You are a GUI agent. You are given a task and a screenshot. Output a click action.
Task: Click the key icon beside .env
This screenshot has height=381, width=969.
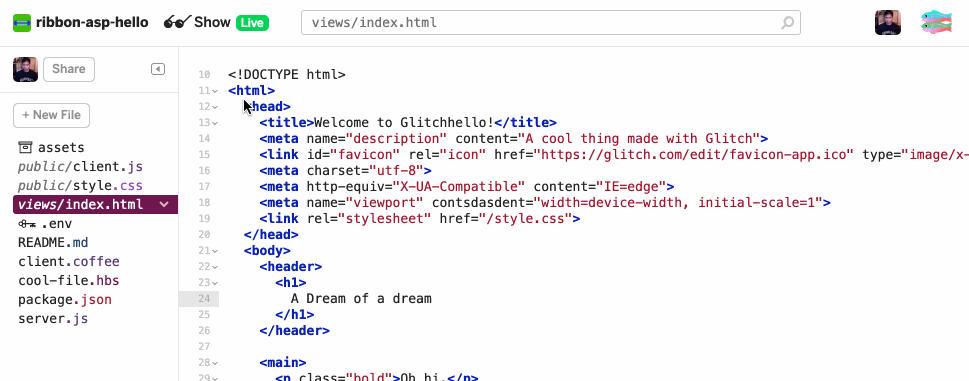click(27, 224)
